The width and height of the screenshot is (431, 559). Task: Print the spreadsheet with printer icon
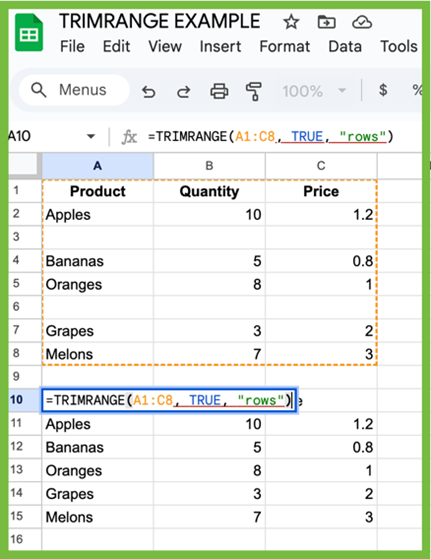tap(219, 91)
